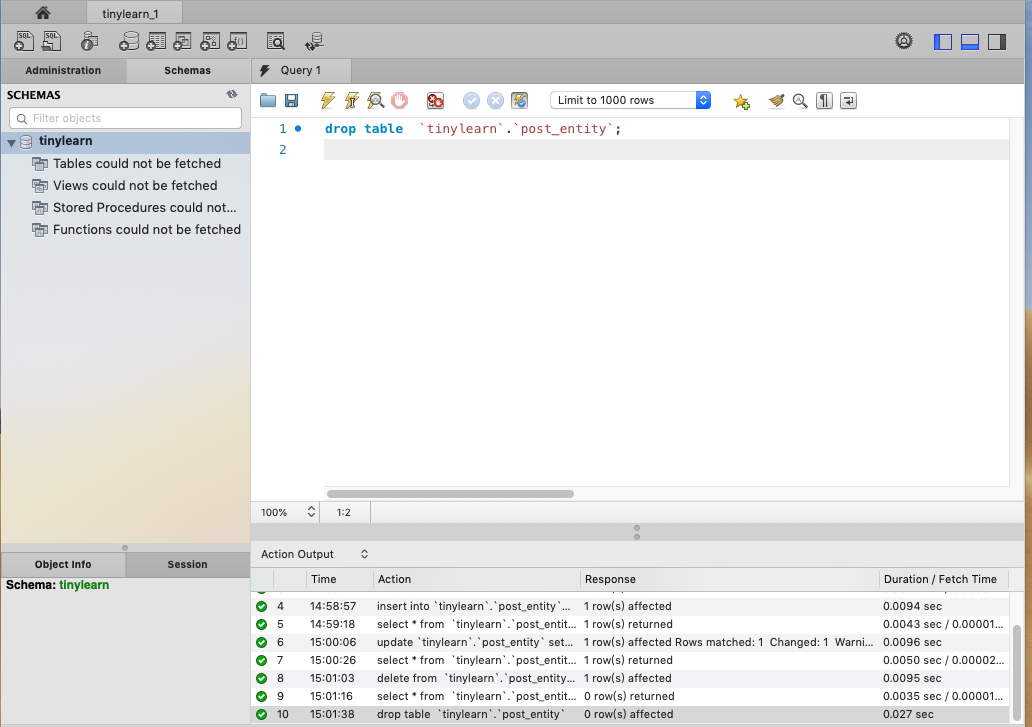
Task: Toggle the bottom output panel
Action: [969, 42]
